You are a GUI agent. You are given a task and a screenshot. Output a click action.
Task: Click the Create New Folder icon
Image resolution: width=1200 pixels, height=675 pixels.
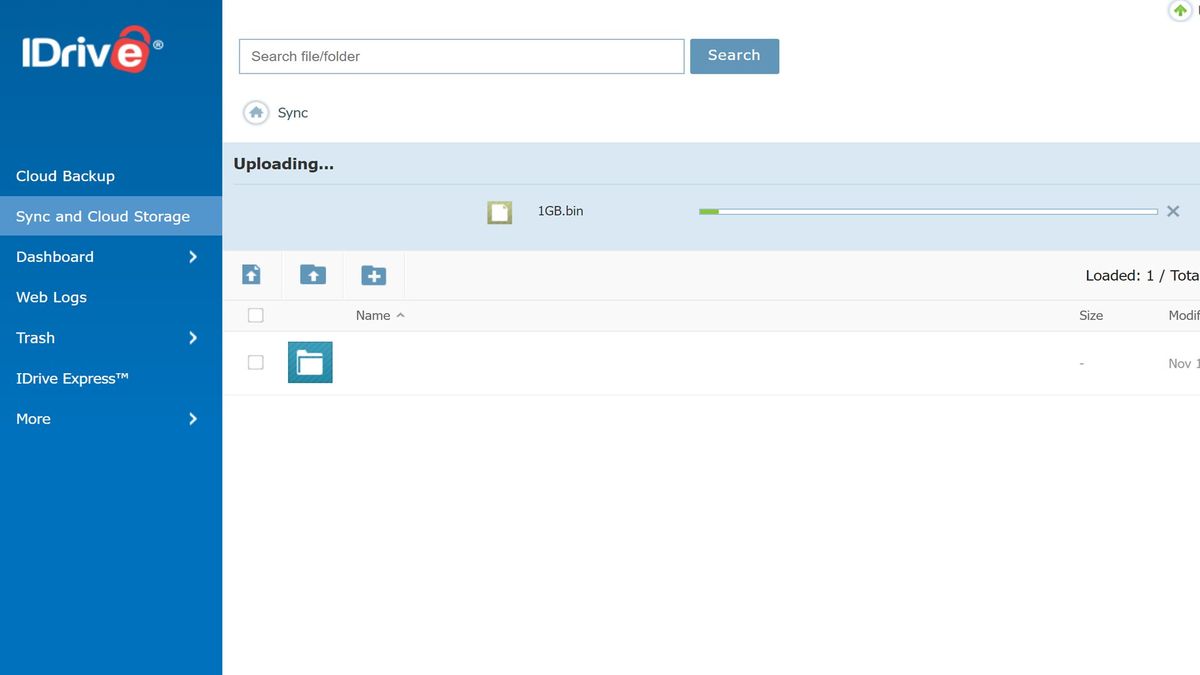[374, 275]
